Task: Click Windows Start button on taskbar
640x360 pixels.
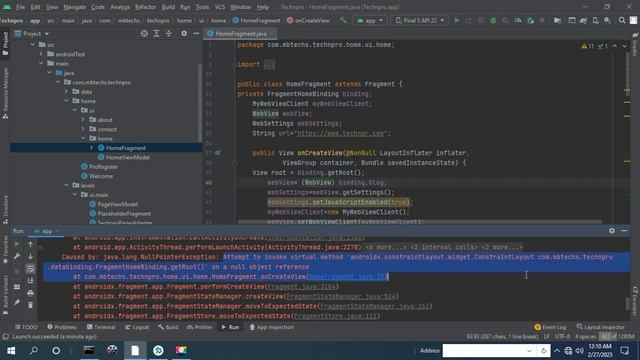Action: (x=11, y=351)
